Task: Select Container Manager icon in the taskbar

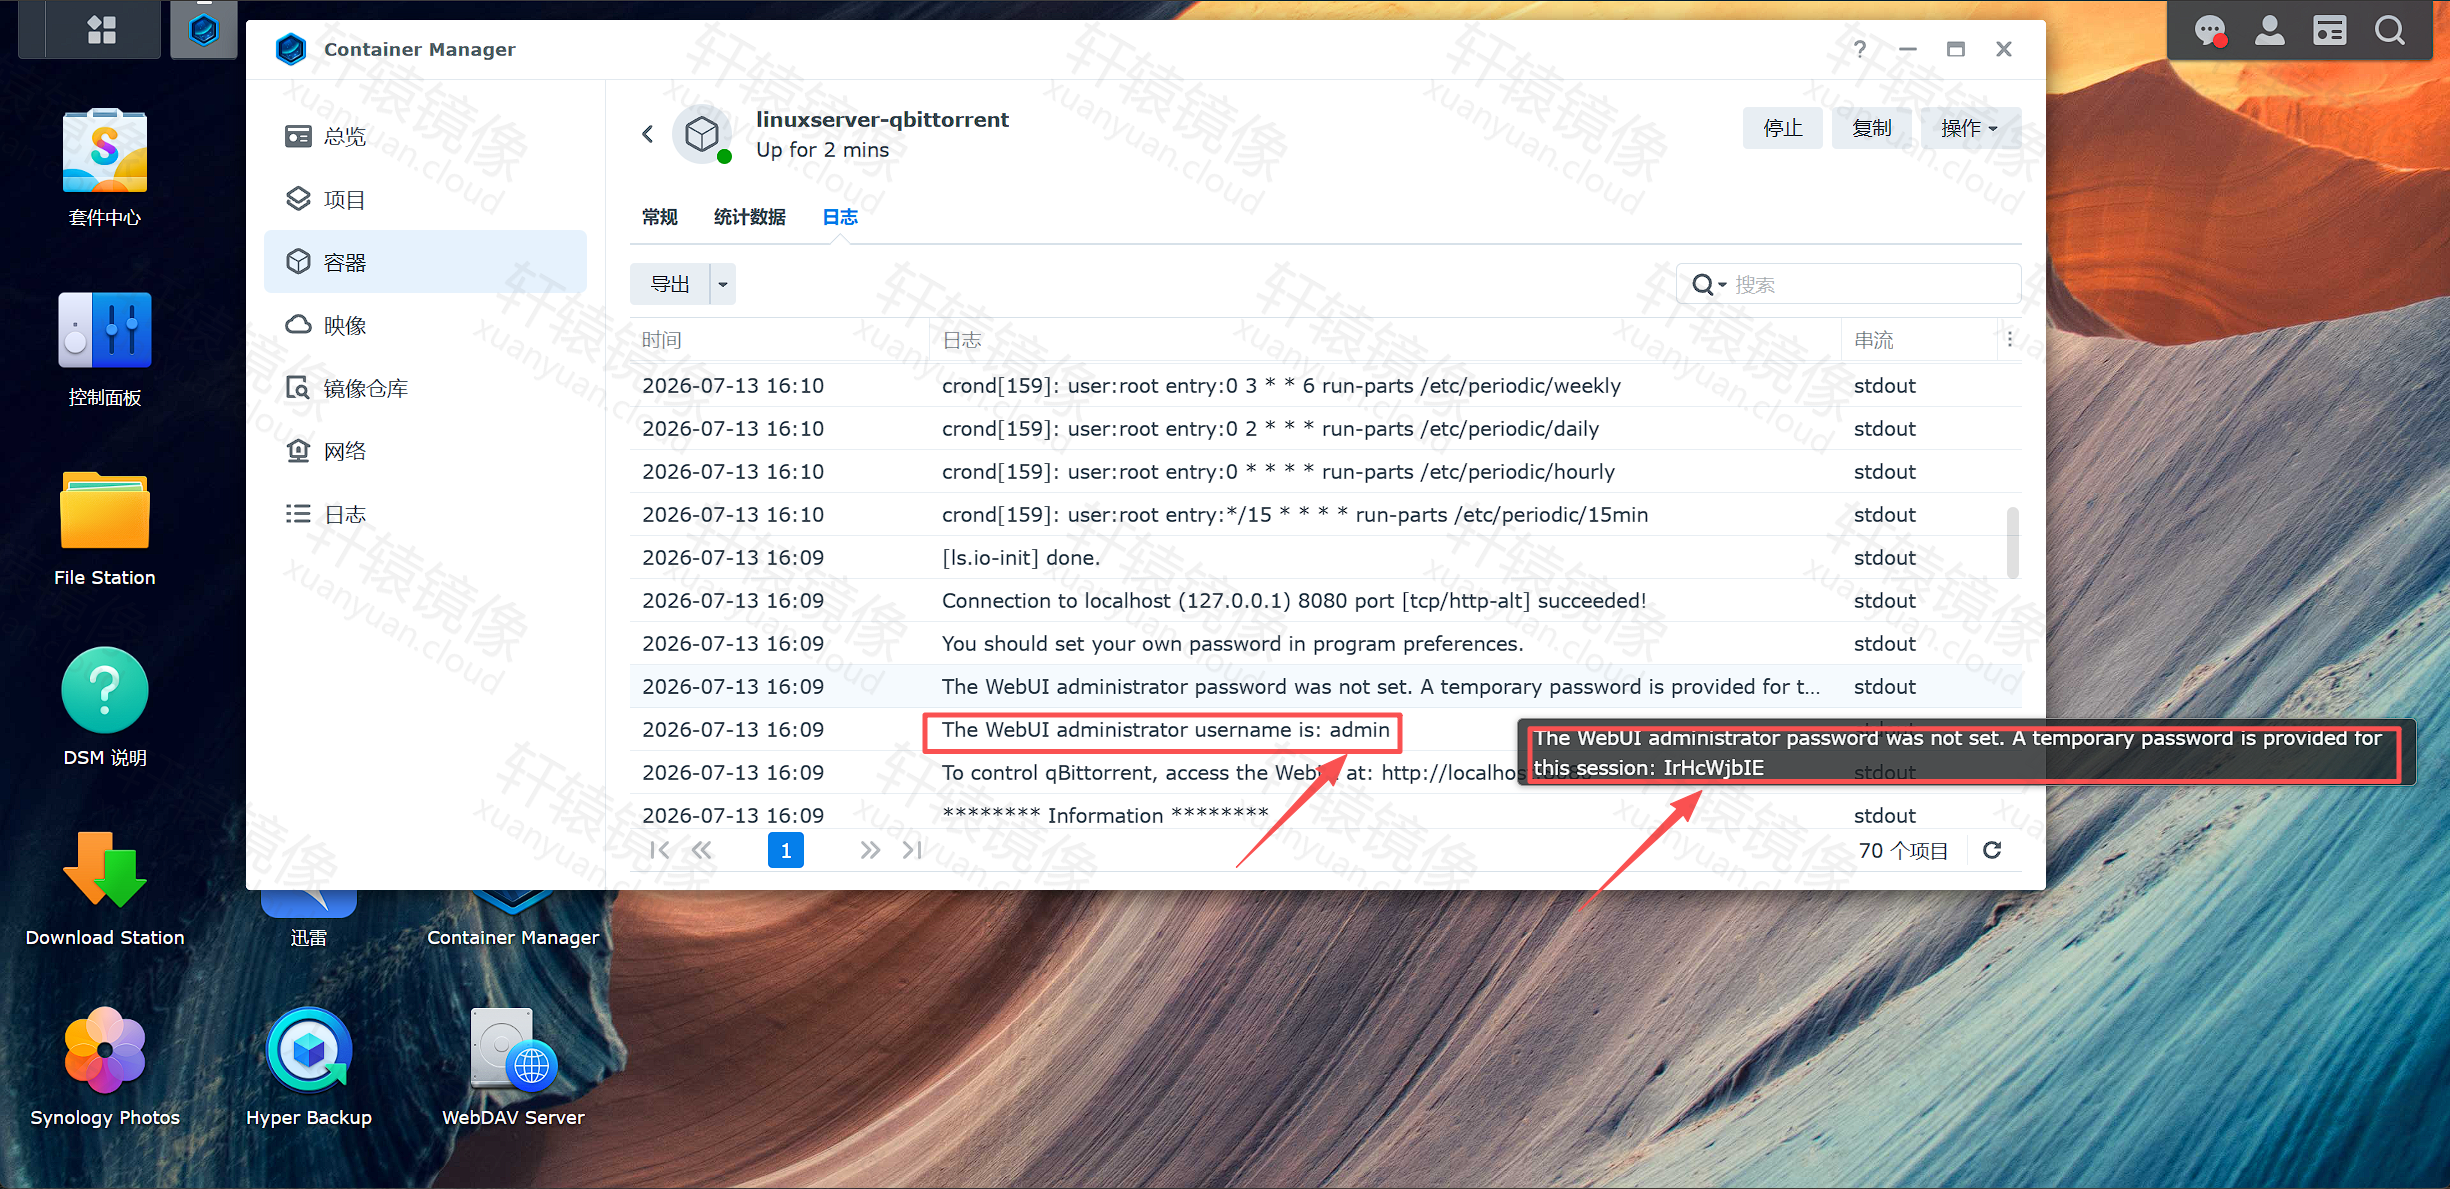Action: click(204, 30)
